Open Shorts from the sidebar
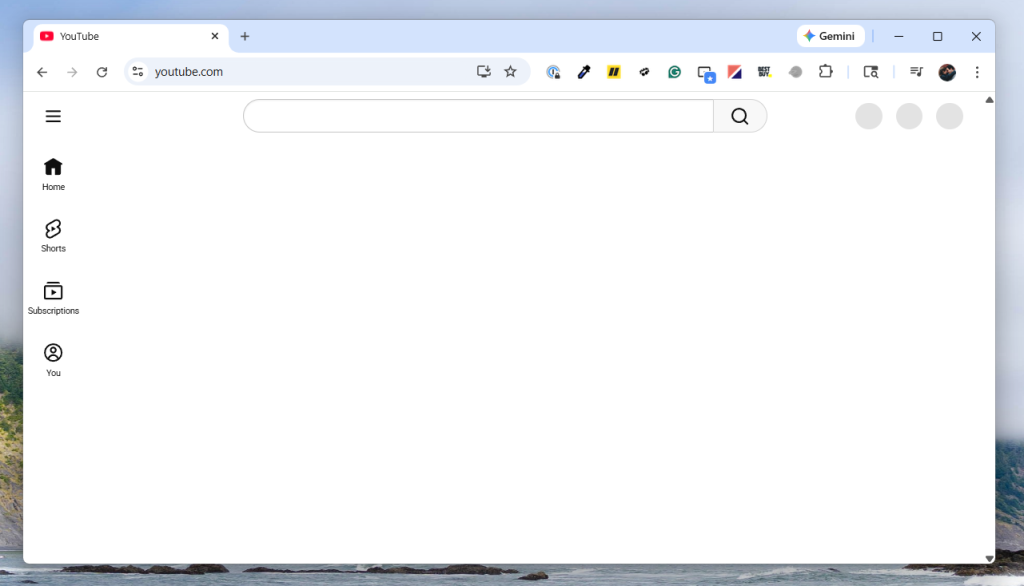Image resolution: width=1024 pixels, height=586 pixels. coord(53,235)
